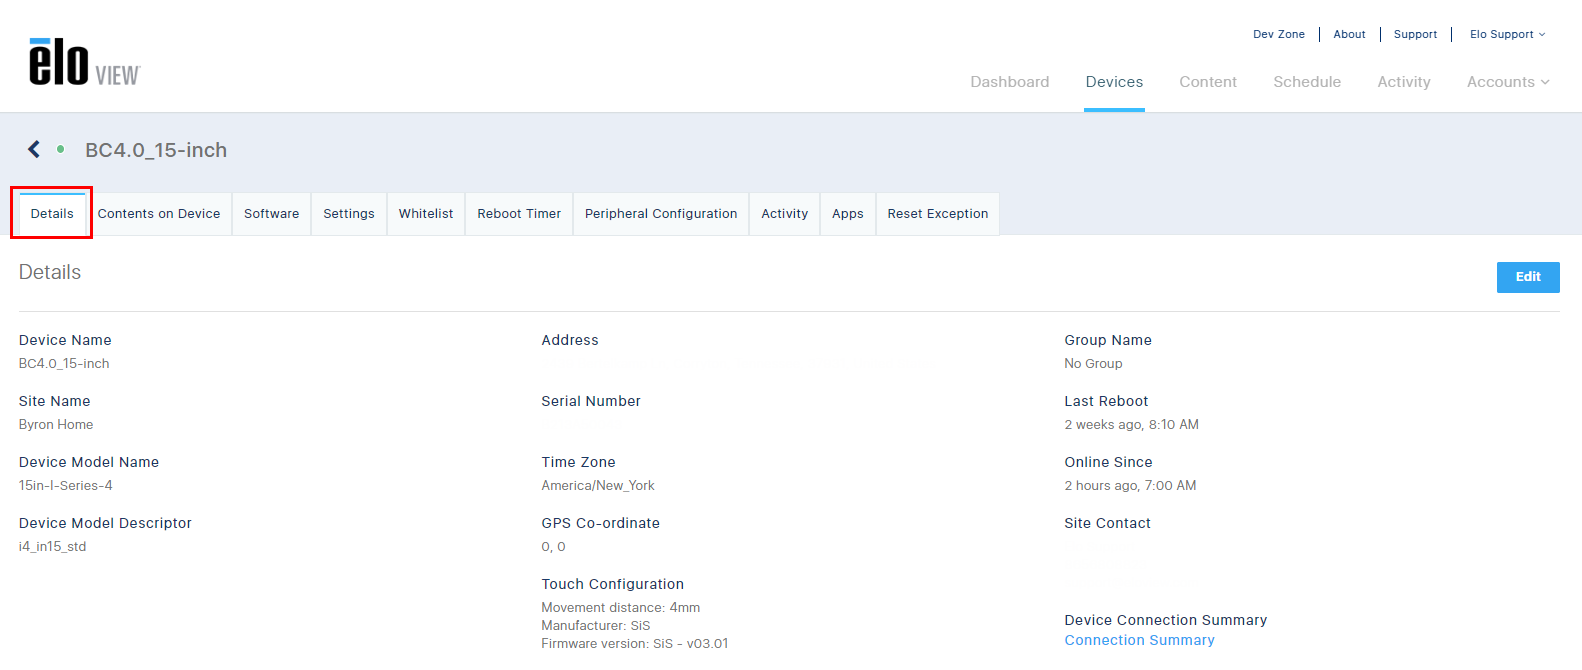Click the model name 15in-I-Series-4
Viewport: 1582px width, 670px height.
(66, 486)
